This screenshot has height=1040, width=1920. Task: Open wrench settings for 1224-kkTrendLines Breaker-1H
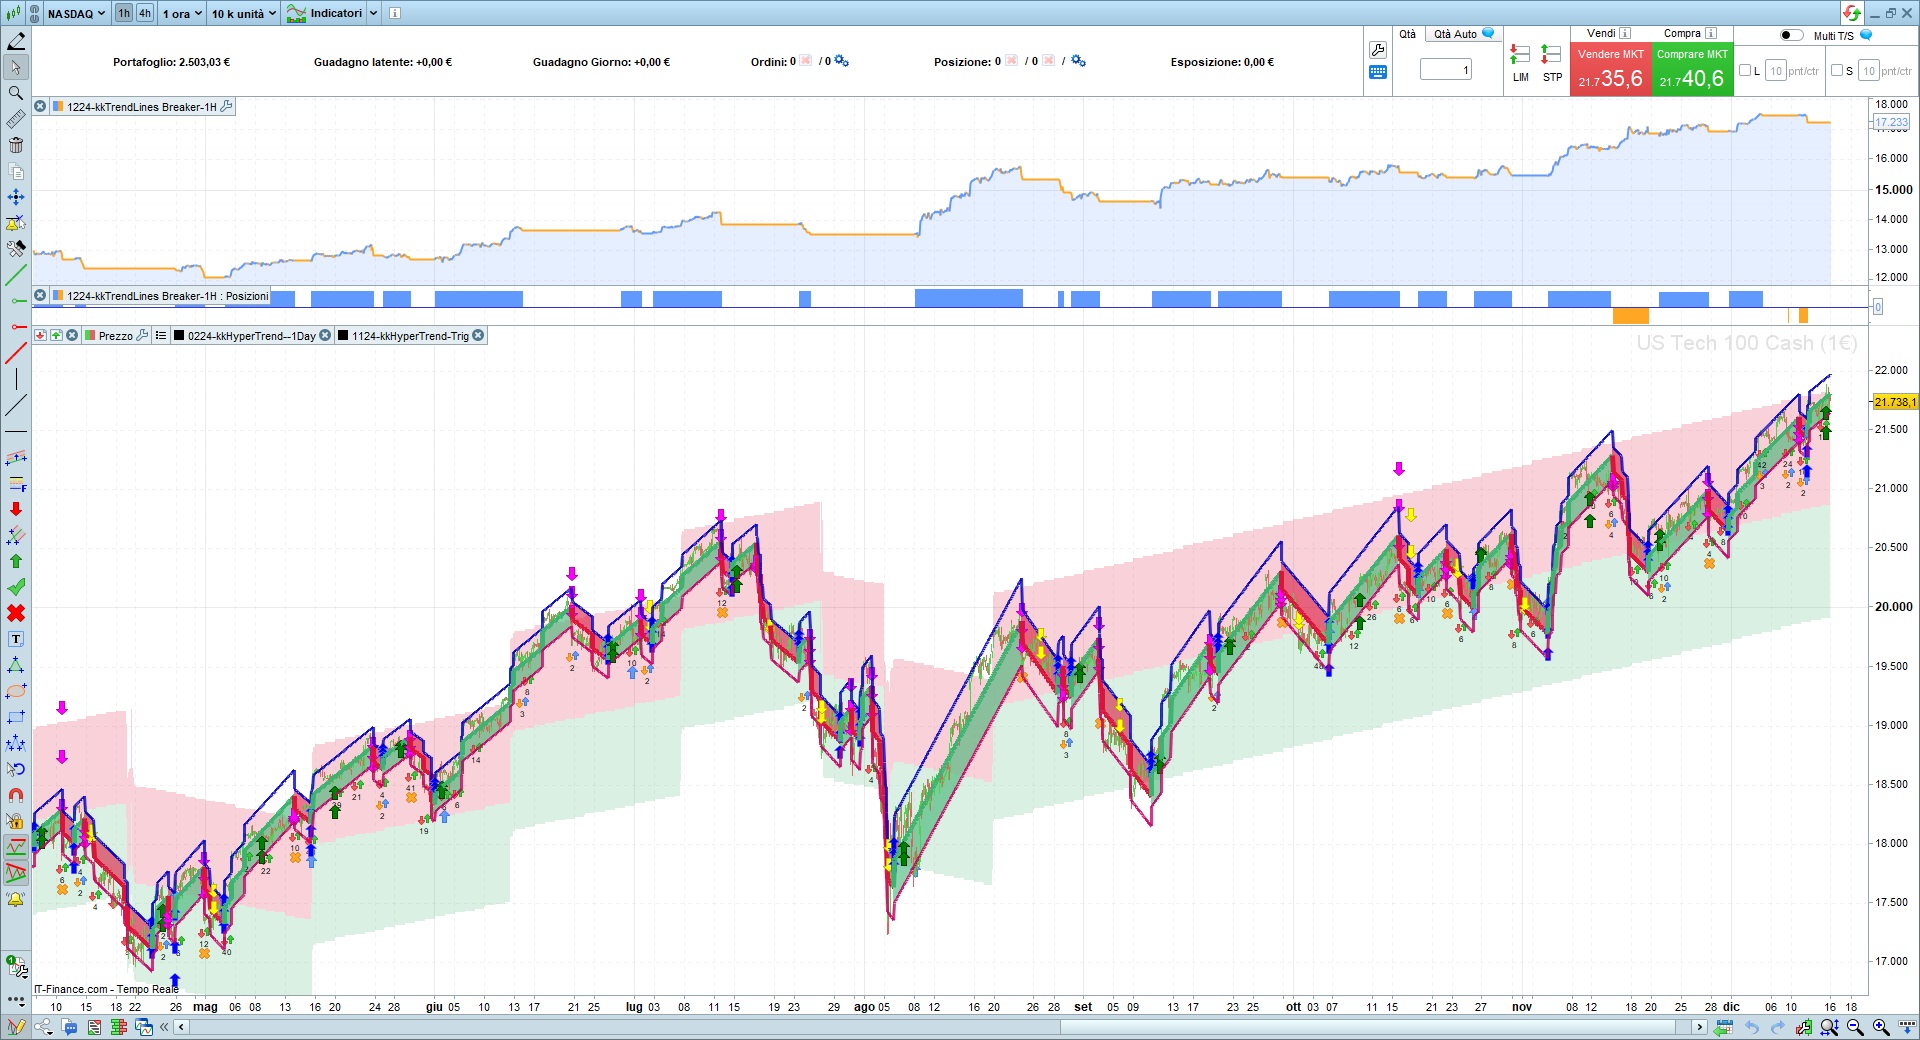point(227,106)
